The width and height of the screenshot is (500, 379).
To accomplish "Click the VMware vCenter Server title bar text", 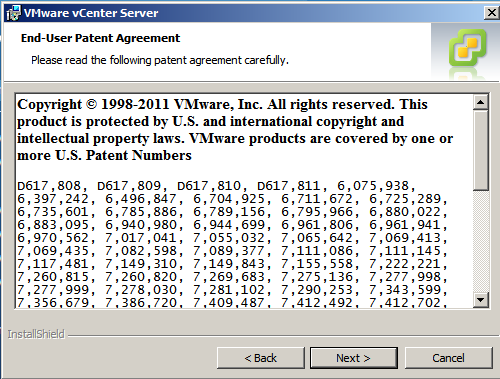I will (x=91, y=13).
